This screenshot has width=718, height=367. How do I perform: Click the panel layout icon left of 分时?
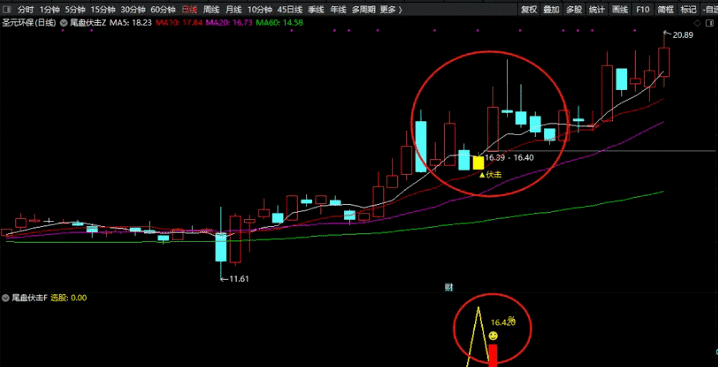pos(6,9)
